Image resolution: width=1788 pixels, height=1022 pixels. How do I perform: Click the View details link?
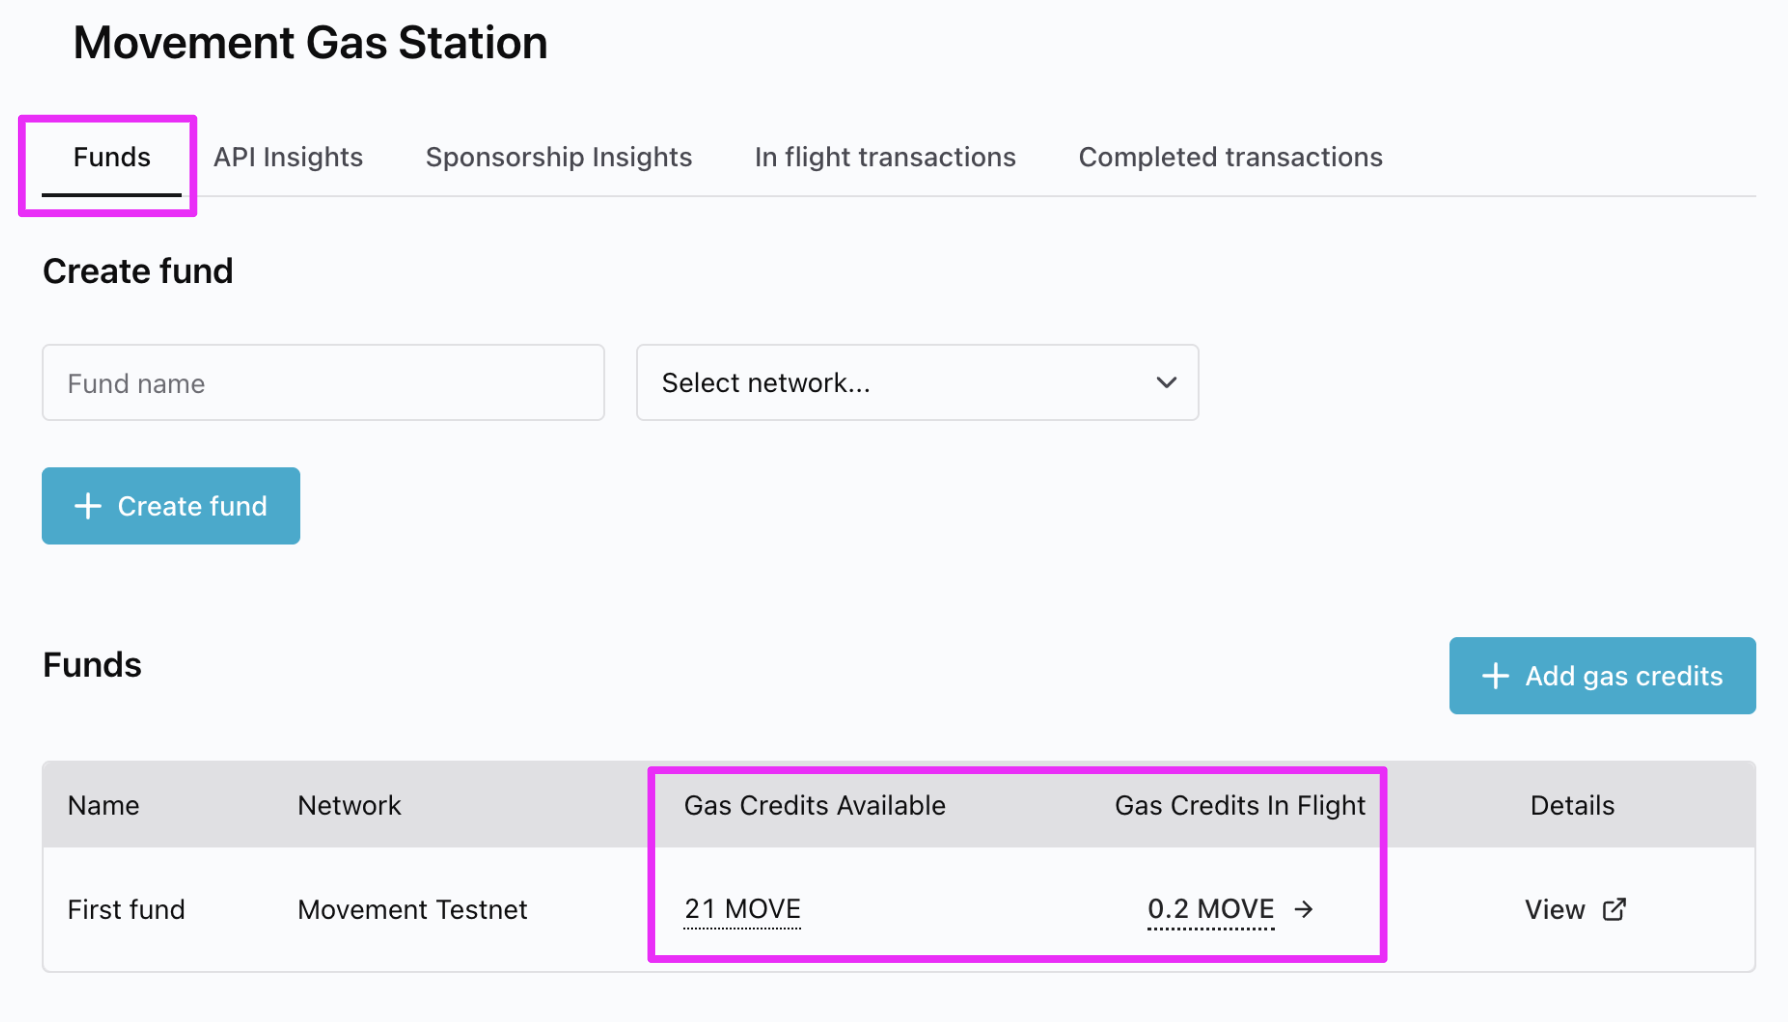pos(1555,909)
